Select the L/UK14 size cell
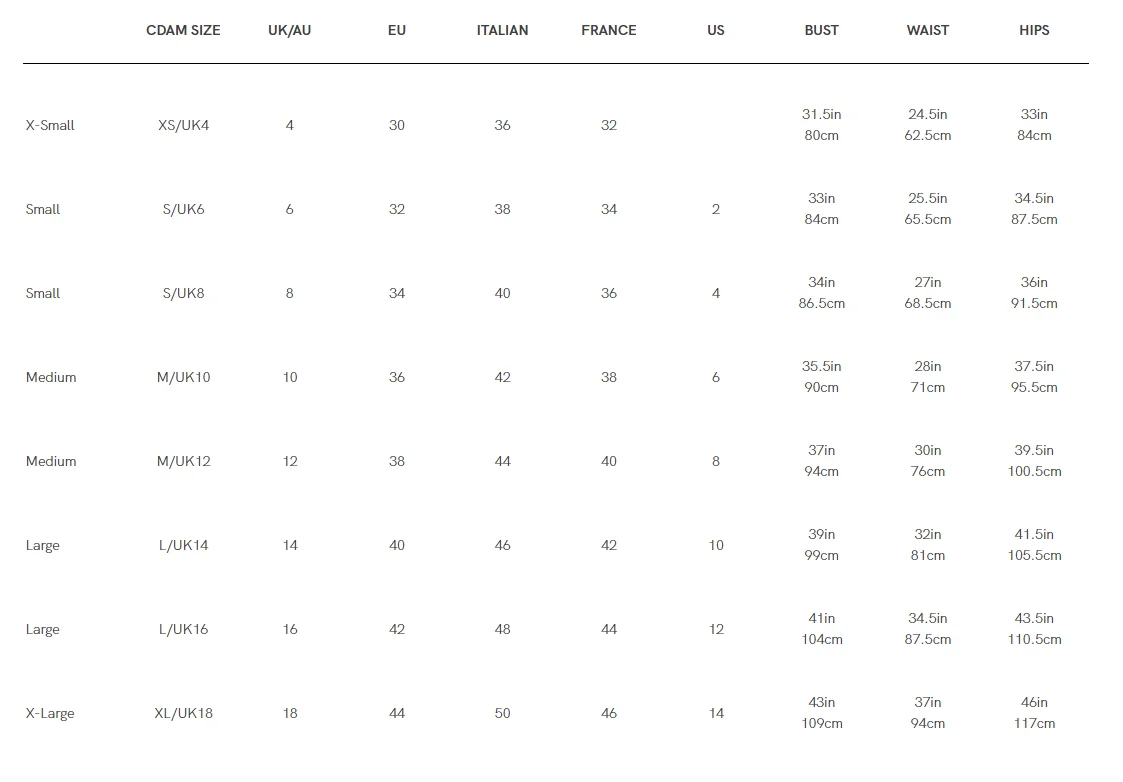 pyautogui.click(x=184, y=545)
